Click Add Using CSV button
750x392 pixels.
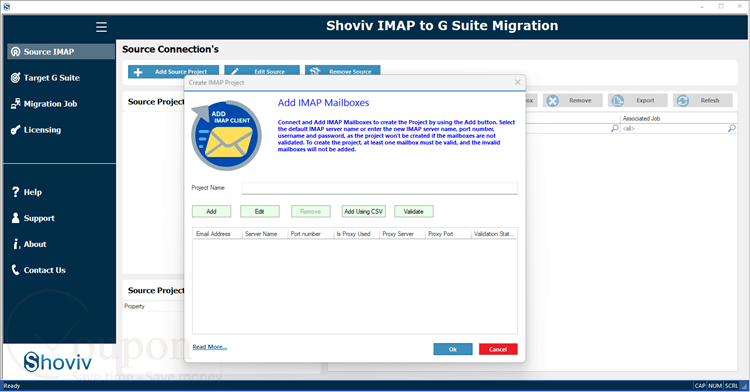364,211
